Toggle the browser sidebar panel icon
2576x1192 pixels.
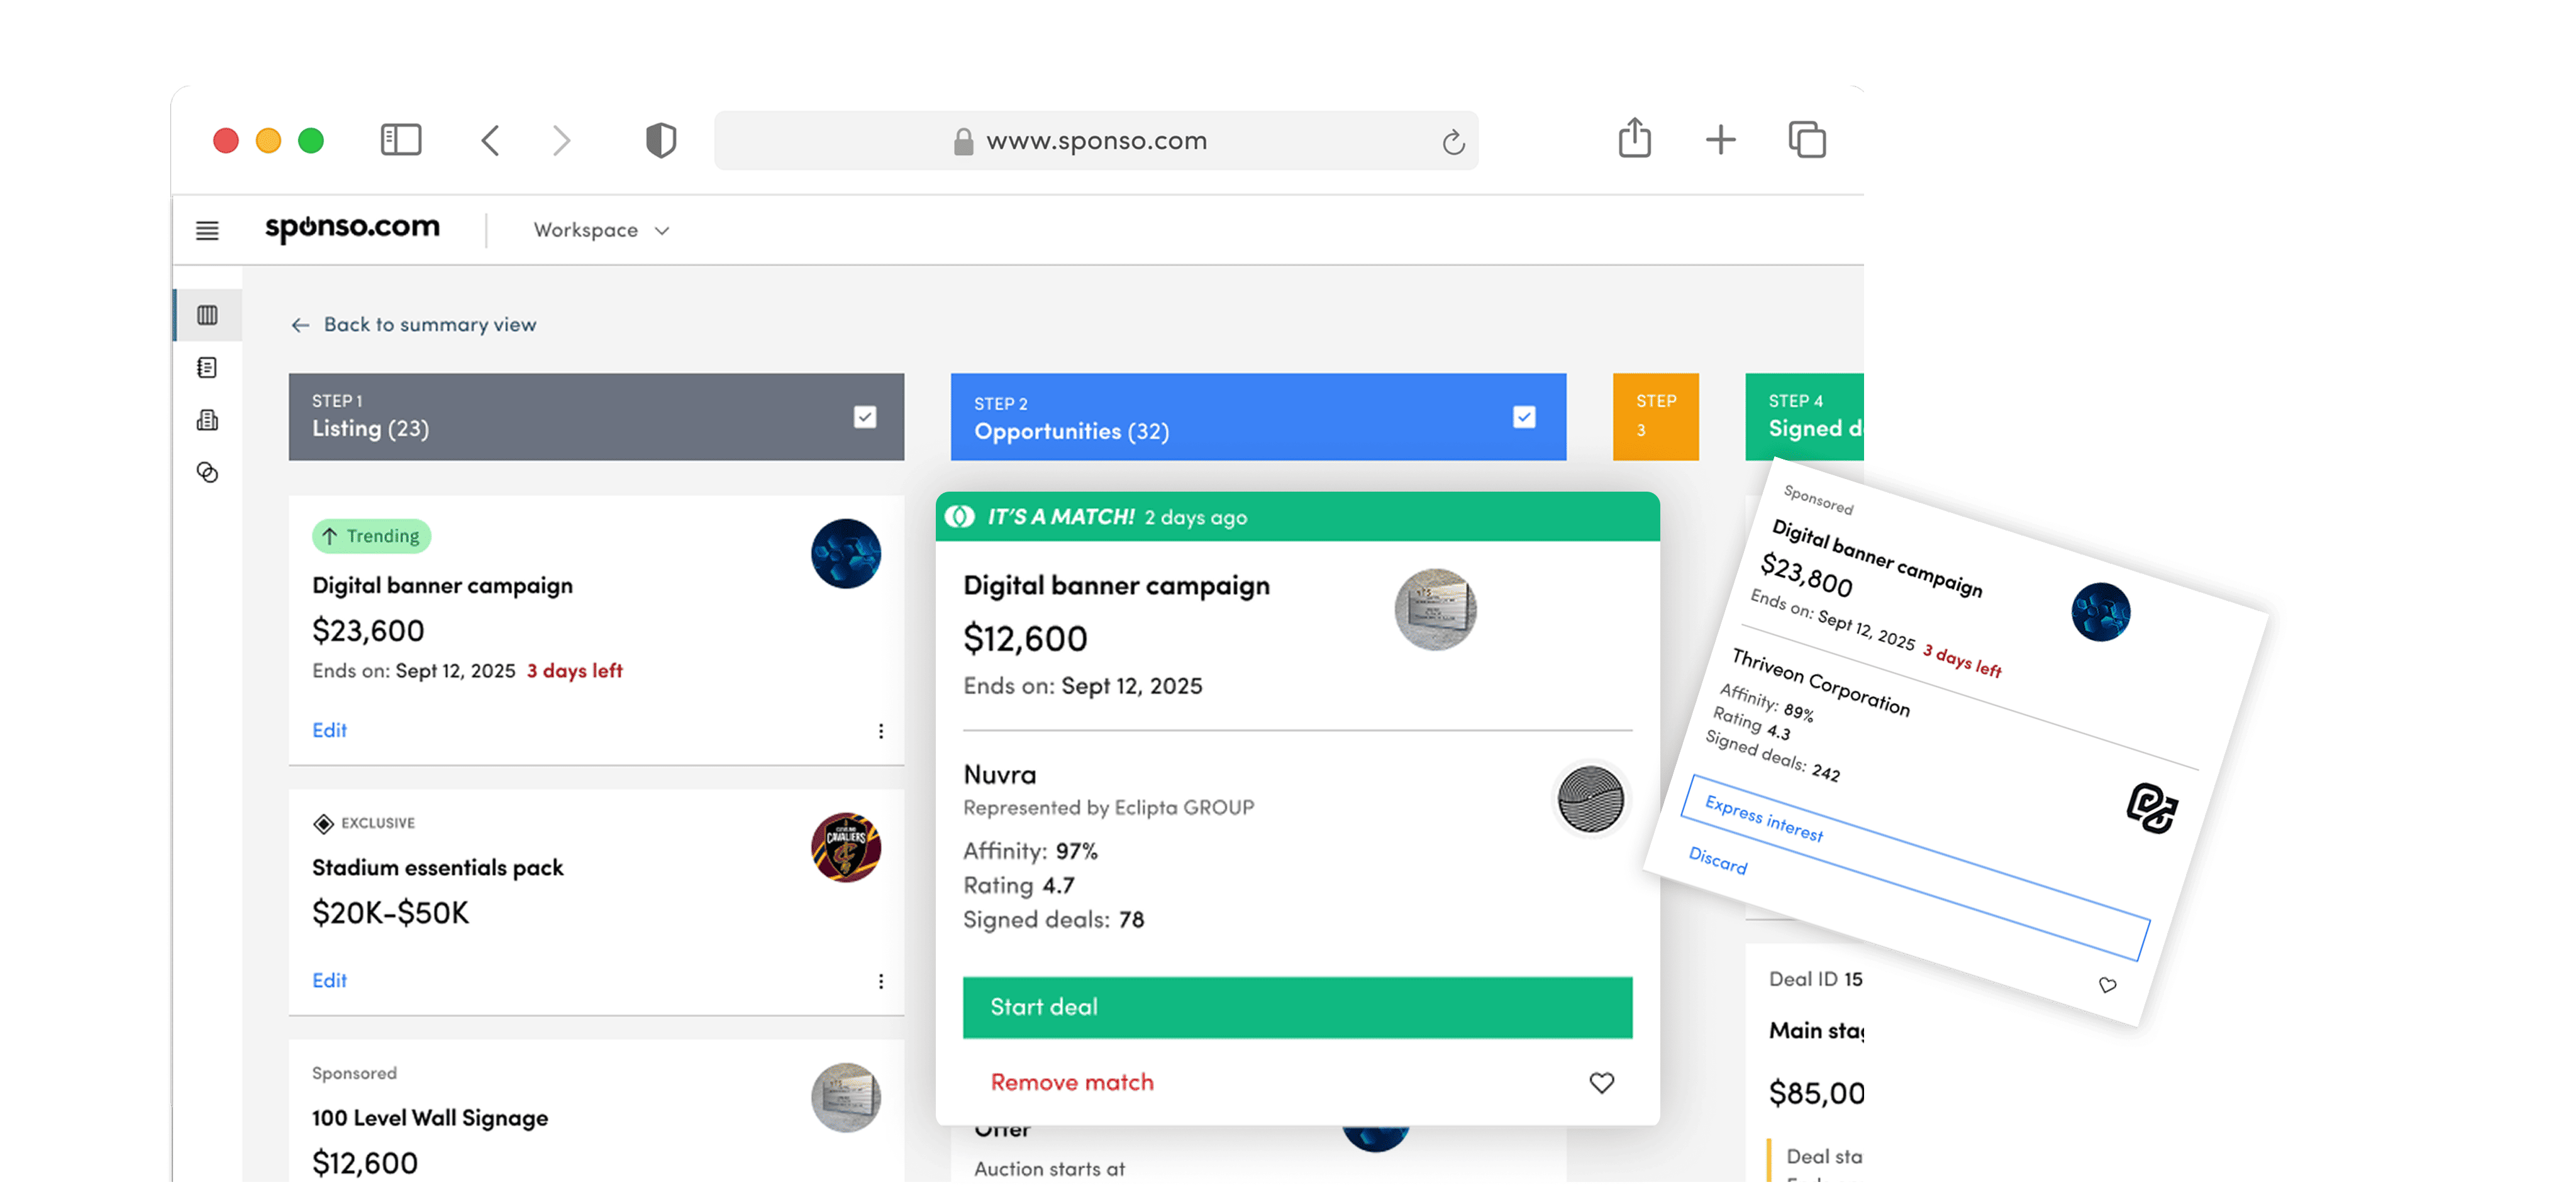pos(401,139)
